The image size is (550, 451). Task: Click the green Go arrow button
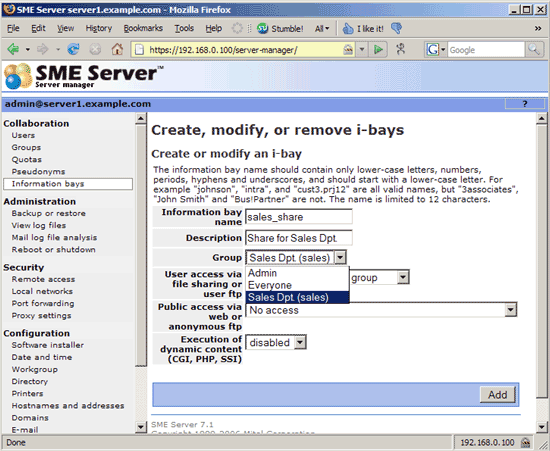(378, 49)
